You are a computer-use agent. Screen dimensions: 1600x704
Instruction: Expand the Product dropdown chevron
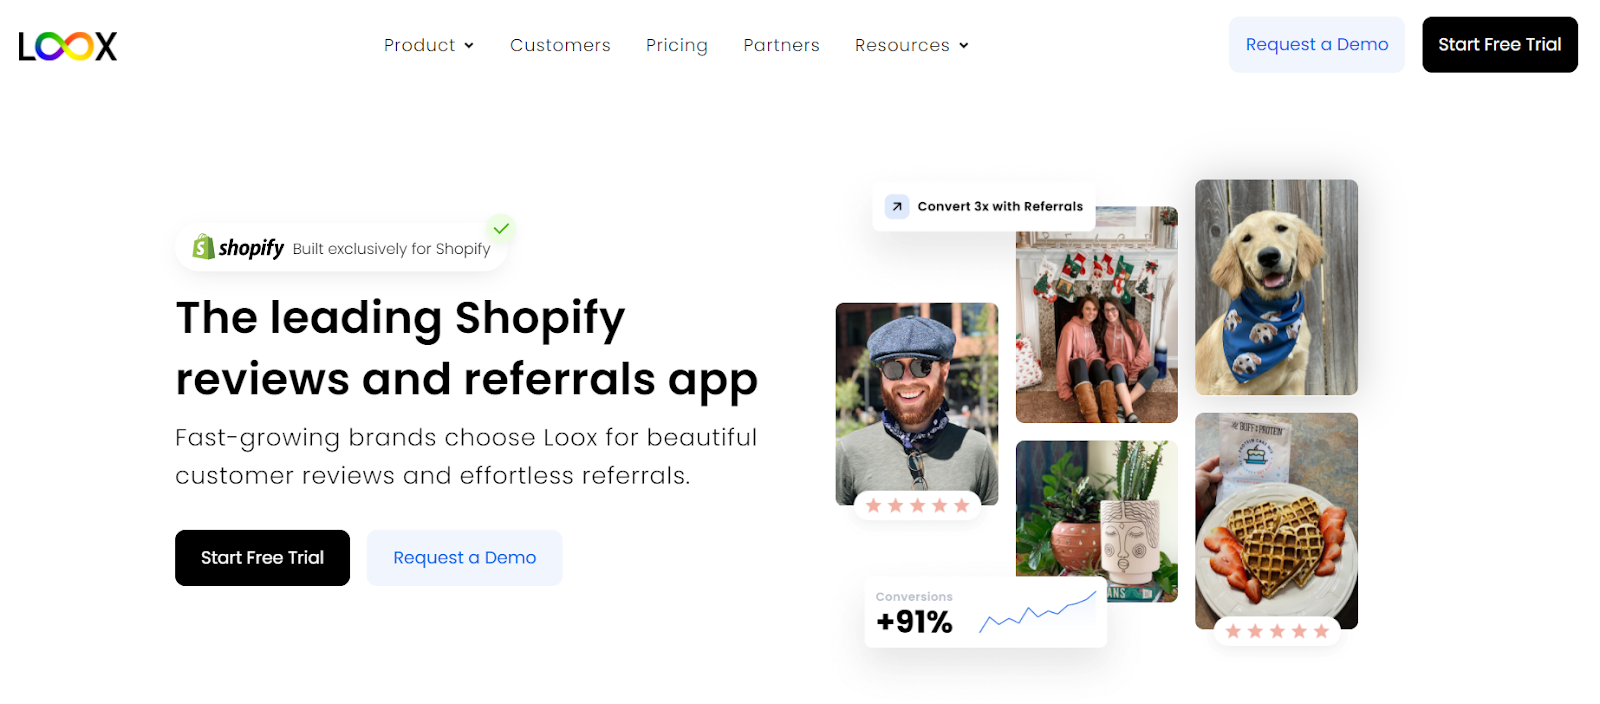click(469, 46)
